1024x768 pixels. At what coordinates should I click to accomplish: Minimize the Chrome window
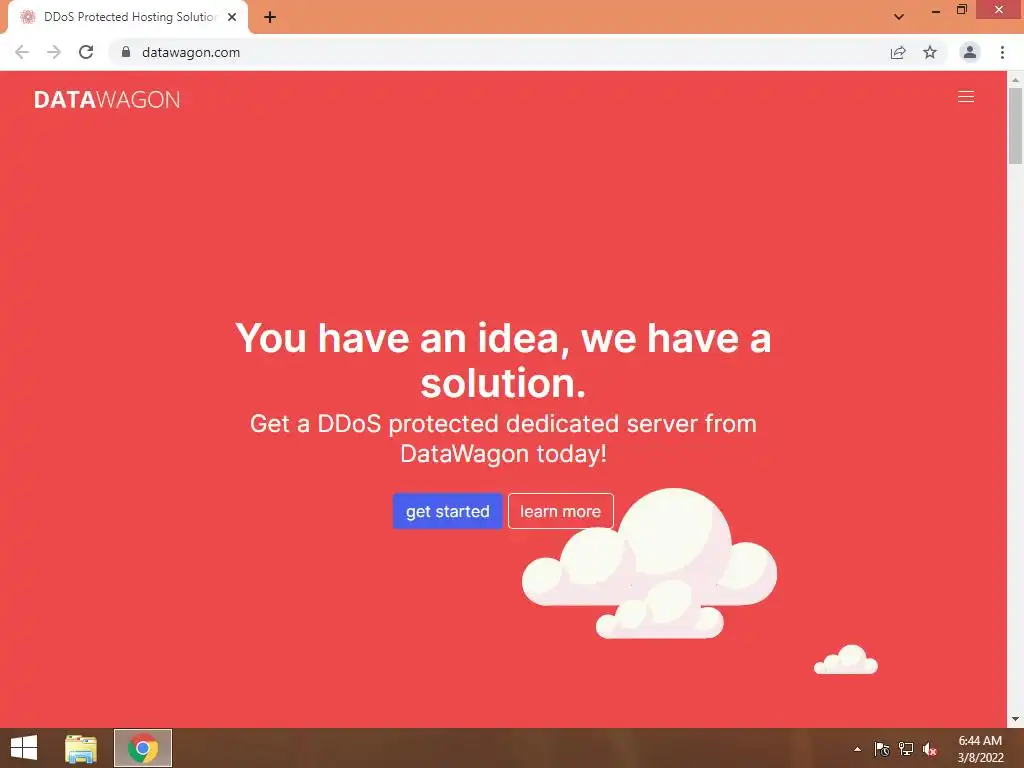point(935,11)
